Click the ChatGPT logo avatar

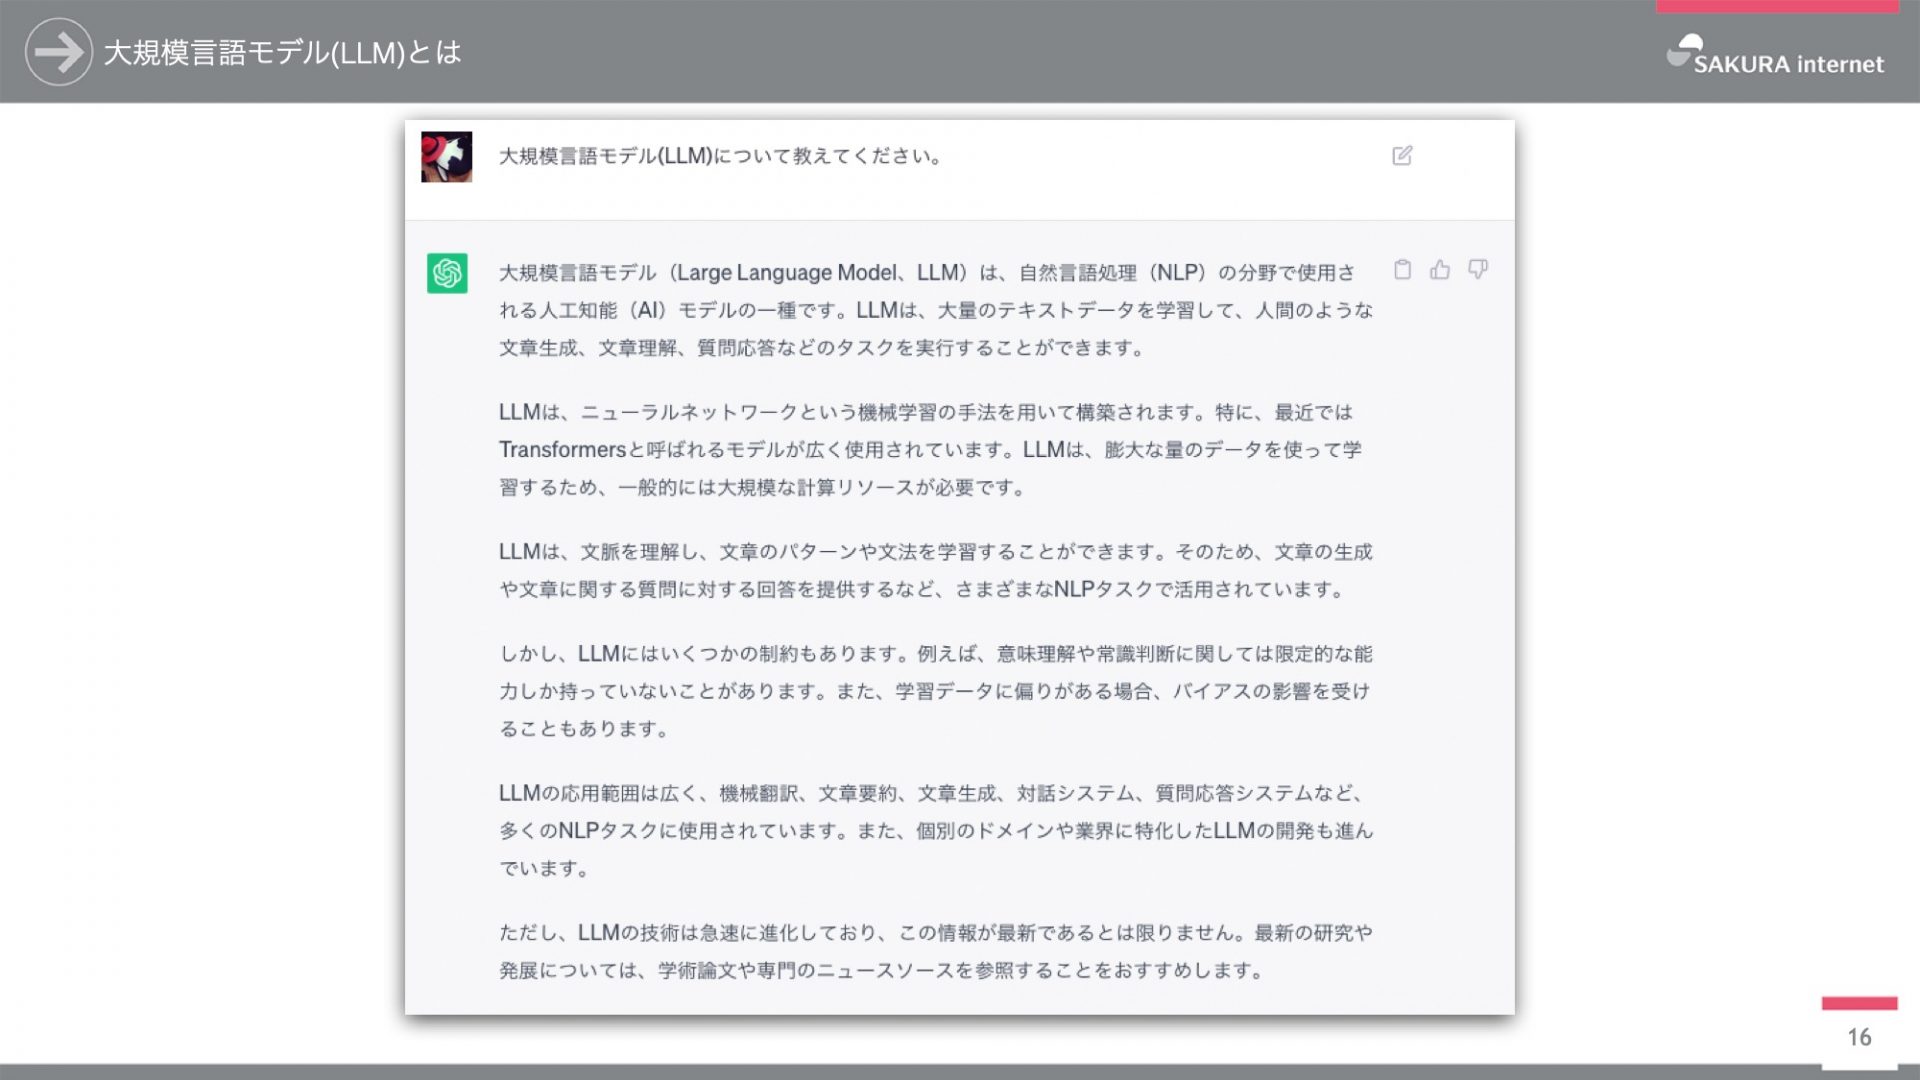pyautogui.click(x=447, y=273)
